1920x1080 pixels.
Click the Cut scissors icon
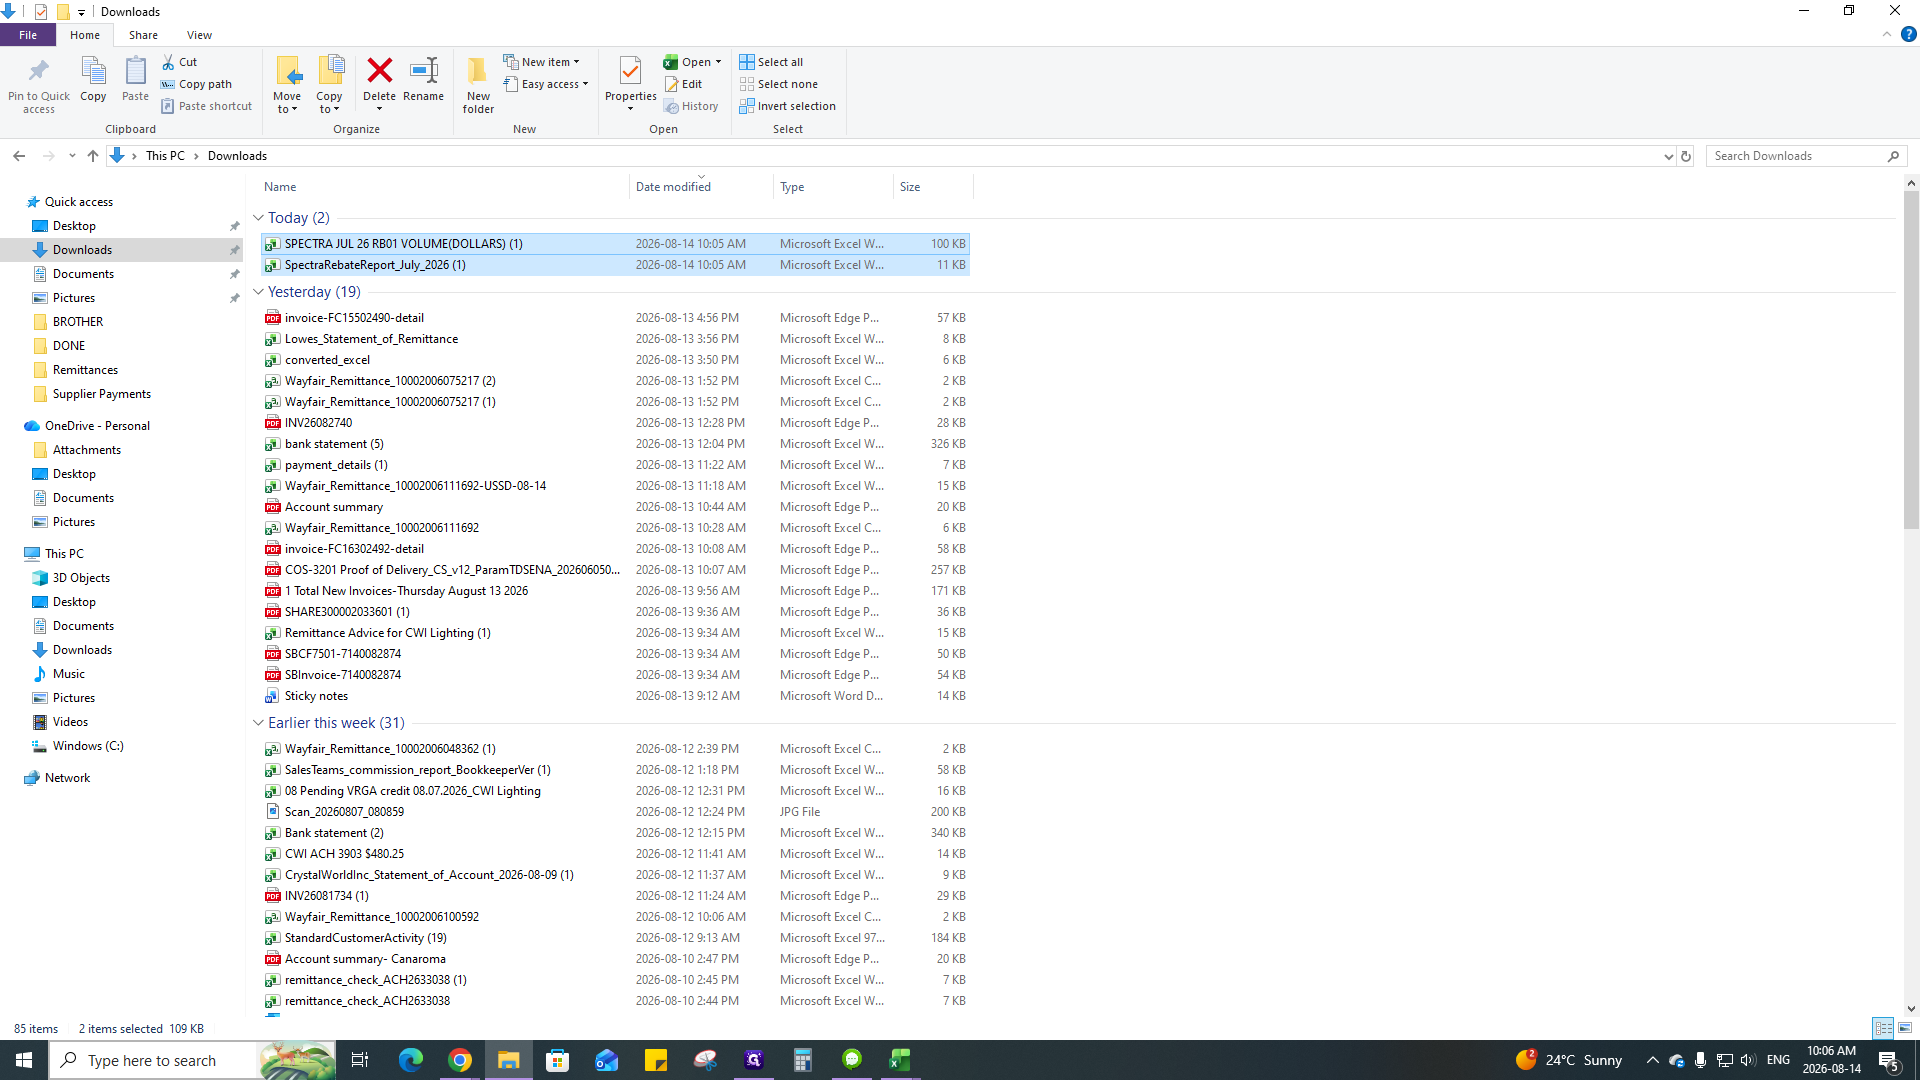168,62
